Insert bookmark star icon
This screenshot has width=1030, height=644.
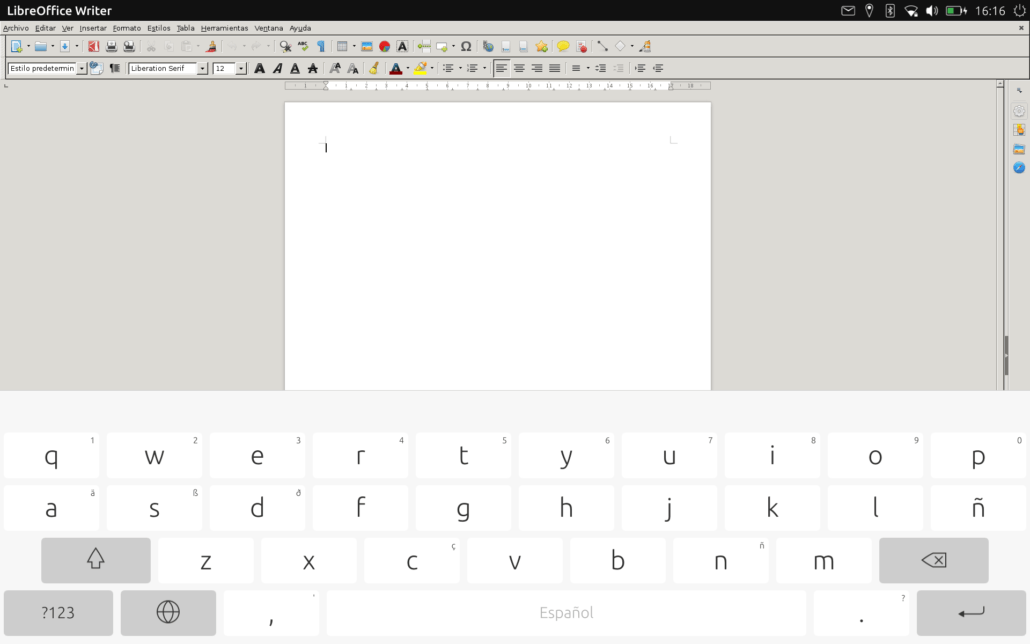541,46
